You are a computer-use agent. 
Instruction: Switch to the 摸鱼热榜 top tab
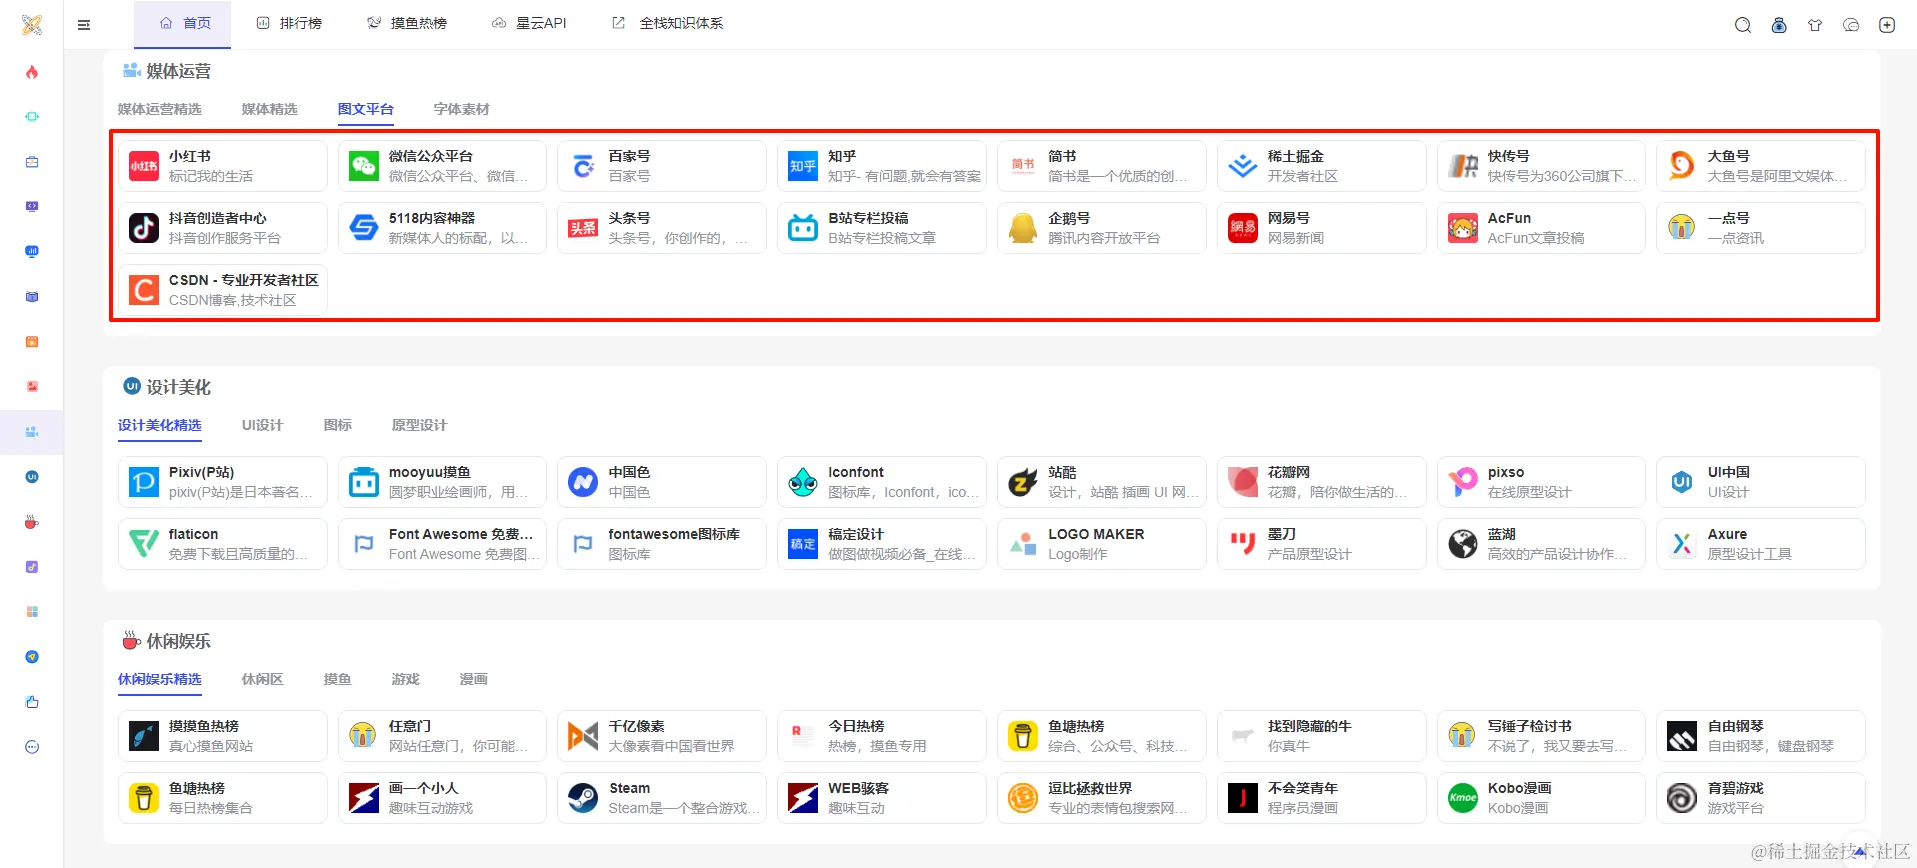[x=406, y=24]
